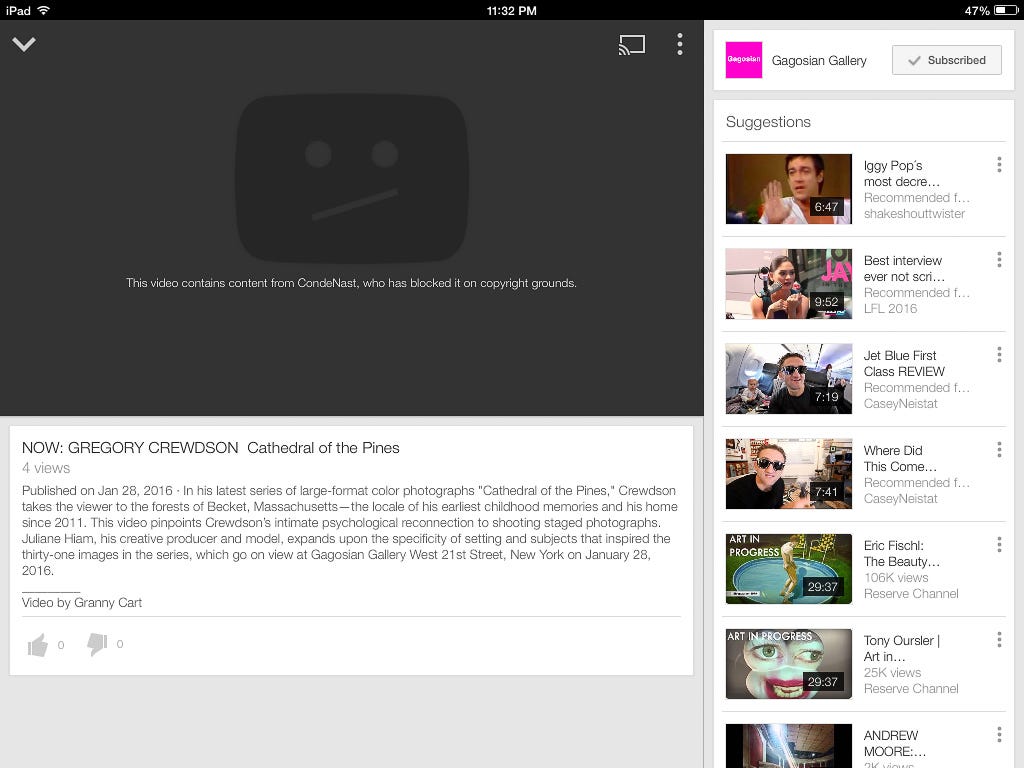Open Best interview ever not scri… title
This screenshot has width=1024, height=768.
[904, 268]
